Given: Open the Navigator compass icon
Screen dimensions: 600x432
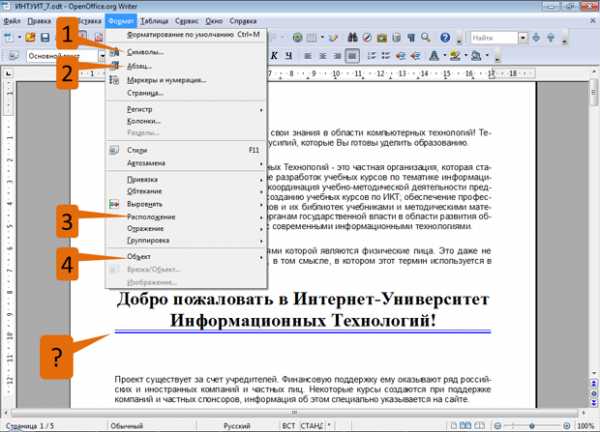Looking at the screenshot, I should 367,37.
